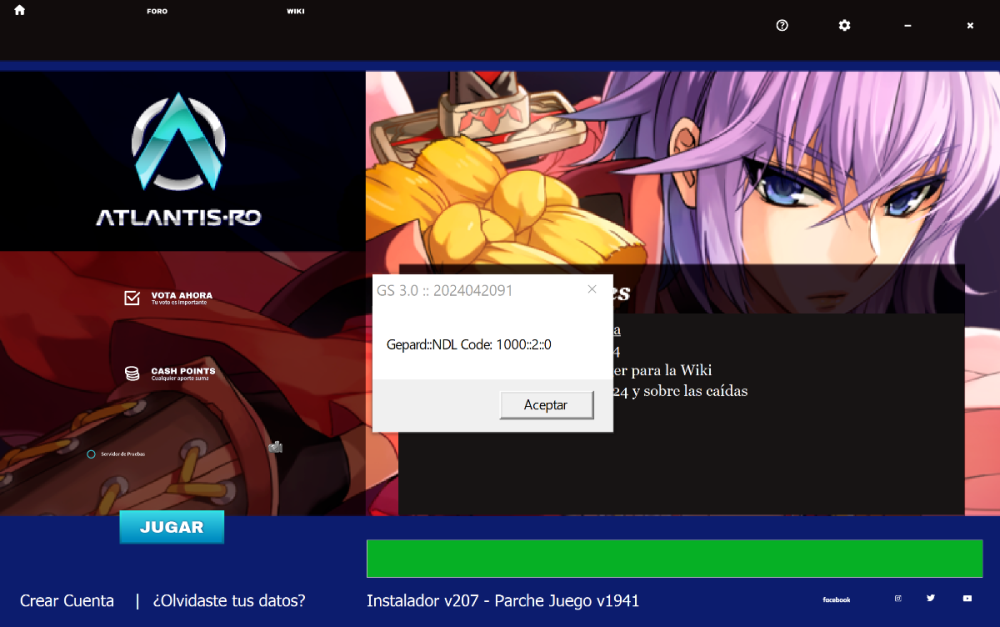
Task: Open the Crear Cuenta link
Action: 67,601
